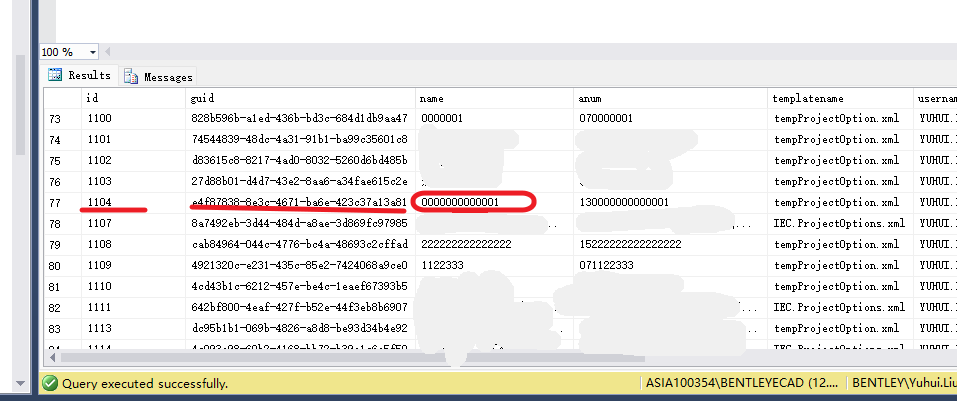
Task: Click id cell 1102
Action: point(134,161)
